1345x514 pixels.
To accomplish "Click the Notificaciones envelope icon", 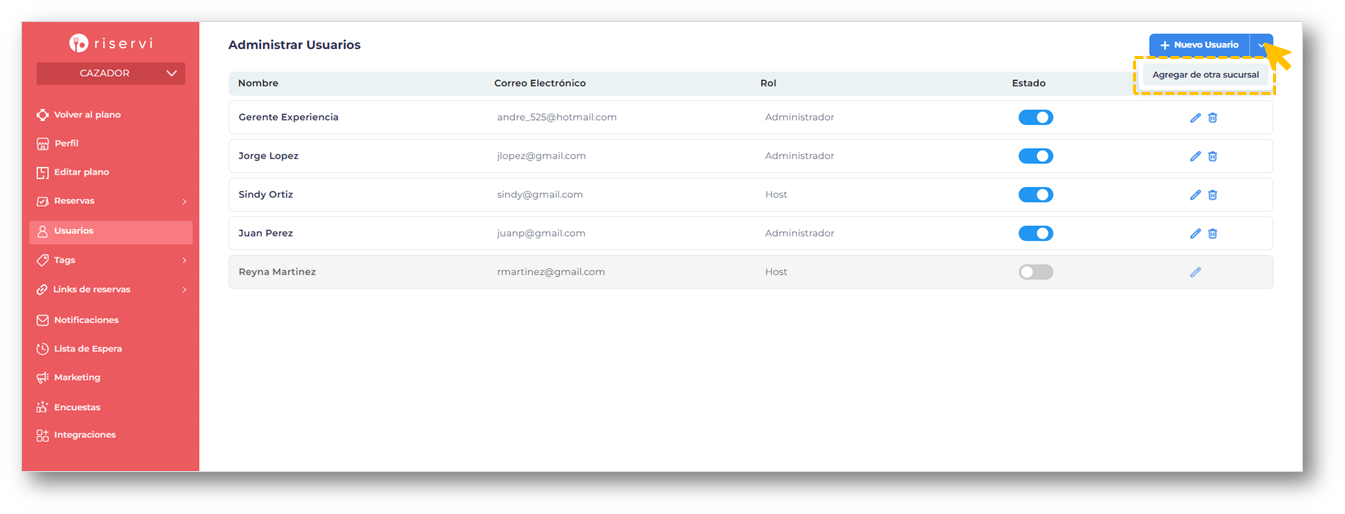I will pos(42,320).
